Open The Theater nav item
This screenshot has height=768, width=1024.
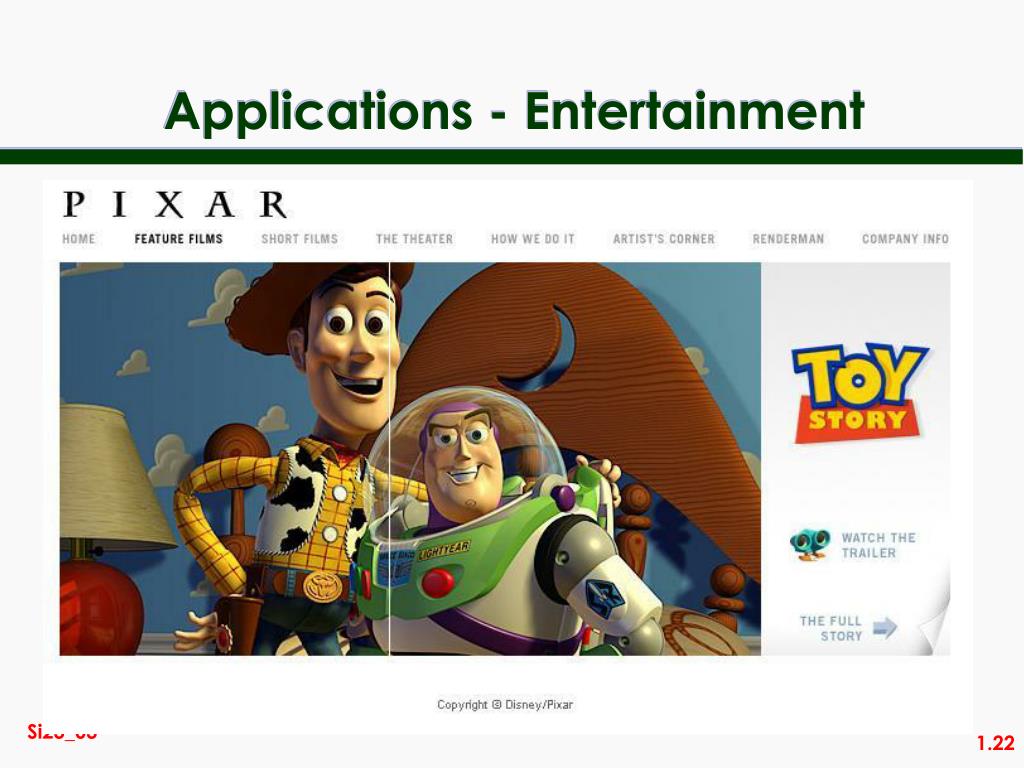(x=415, y=239)
